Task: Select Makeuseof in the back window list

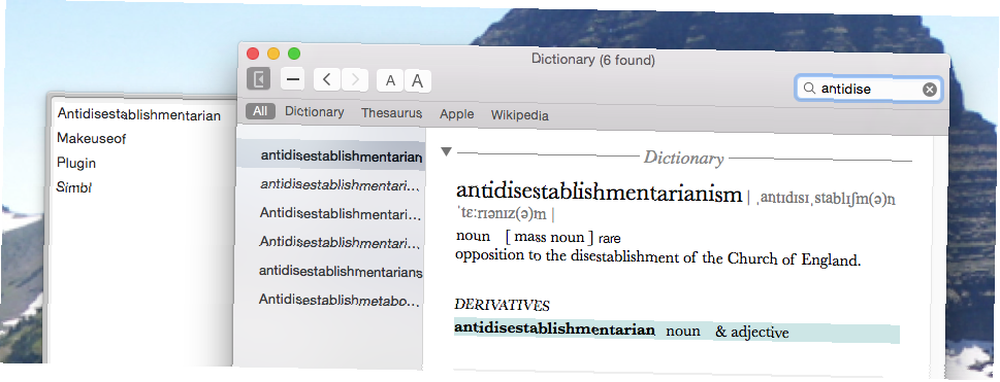Action: pyautogui.click(x=91, y=138)
